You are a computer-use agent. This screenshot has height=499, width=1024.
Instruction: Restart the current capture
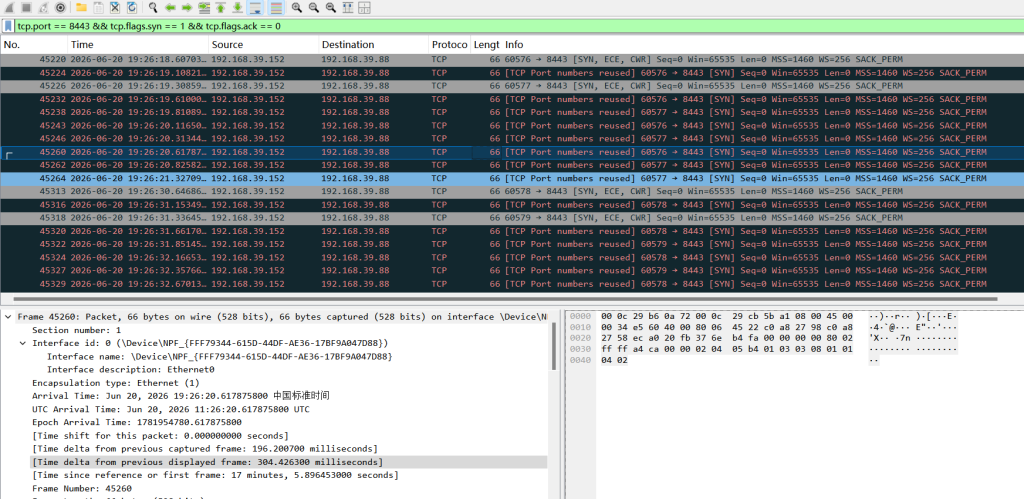(x=43, y=8)
